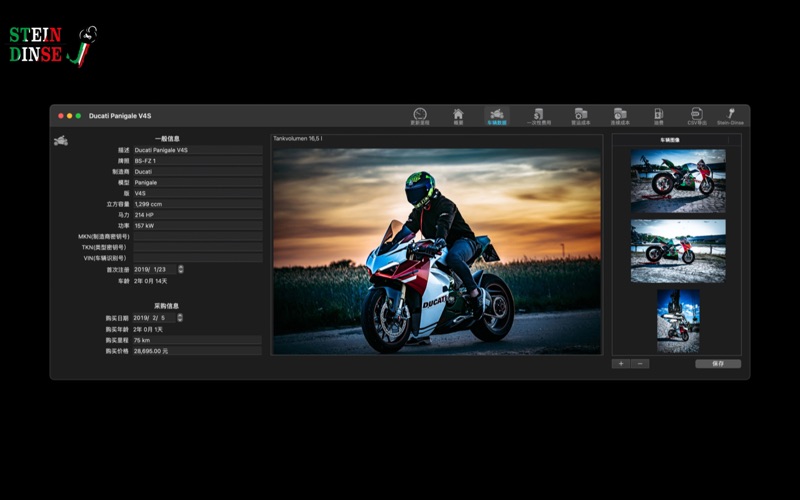Click the large sunset motorcycle rider photo
Image resolution: width=800 pixels, height=500 pixels.
point(437,251)
